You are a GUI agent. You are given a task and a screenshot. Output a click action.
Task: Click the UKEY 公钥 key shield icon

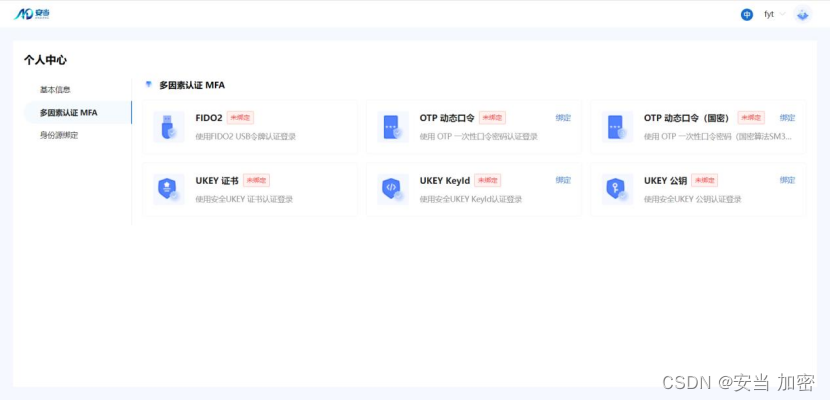615,189
